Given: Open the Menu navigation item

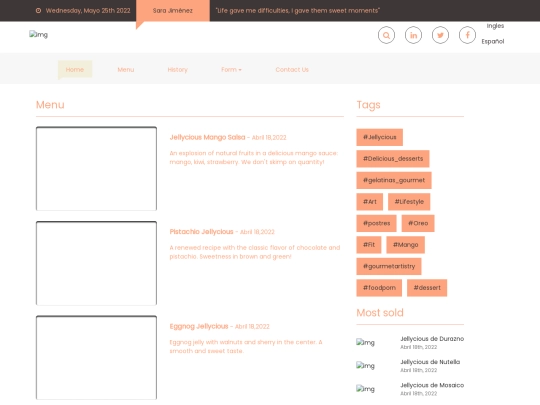Looking at the screenshot, I should [126, 70].
